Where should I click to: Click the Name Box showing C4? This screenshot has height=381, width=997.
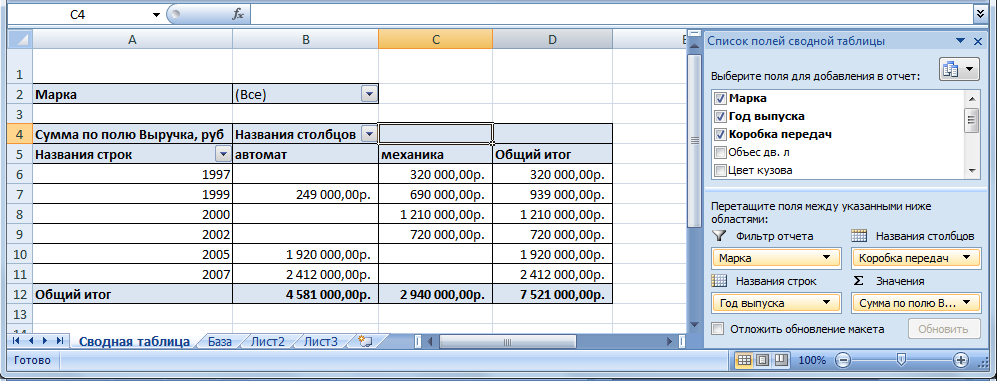point(78,15)
